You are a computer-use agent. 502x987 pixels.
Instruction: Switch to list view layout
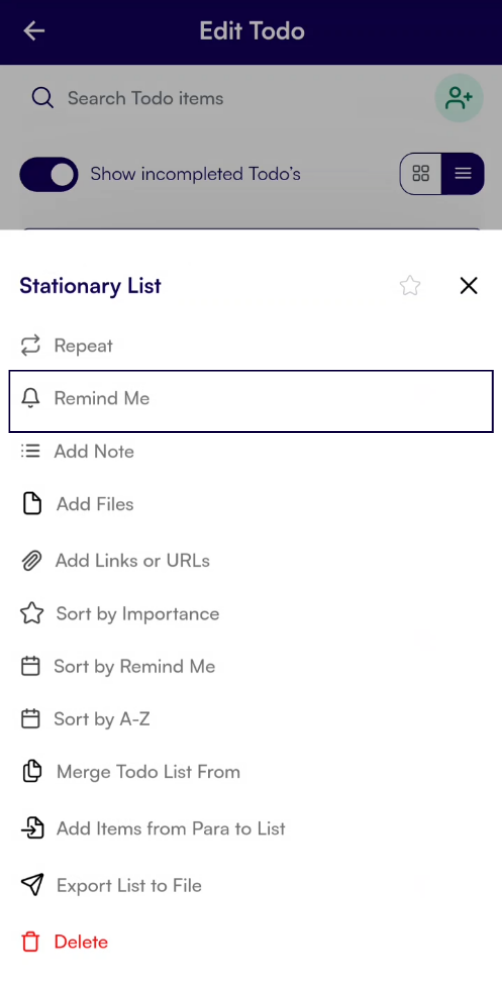pyautogui.click(x=463, y=174)
